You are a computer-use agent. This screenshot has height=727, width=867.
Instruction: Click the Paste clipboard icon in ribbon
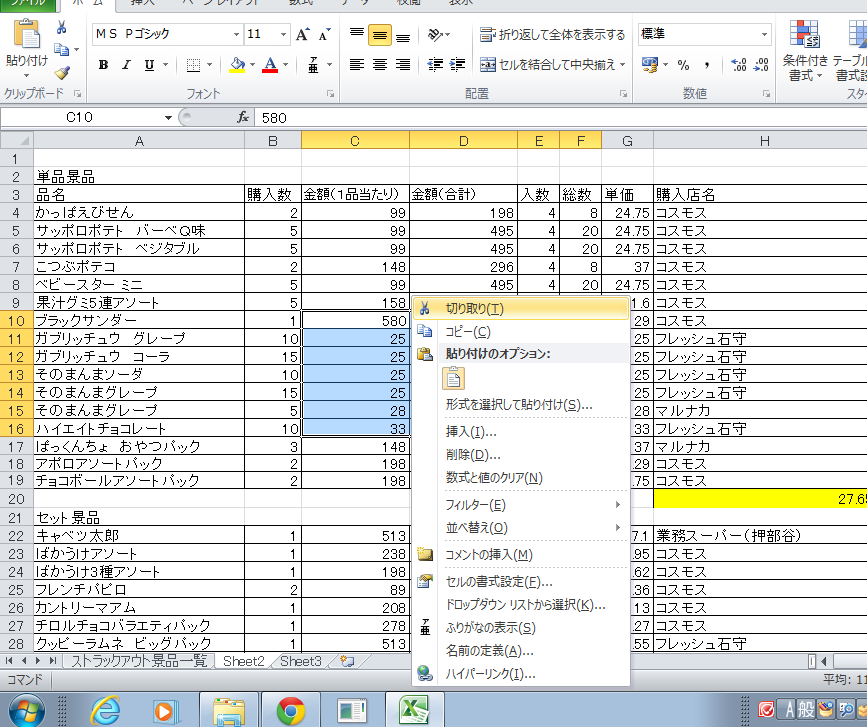point(26,35)
